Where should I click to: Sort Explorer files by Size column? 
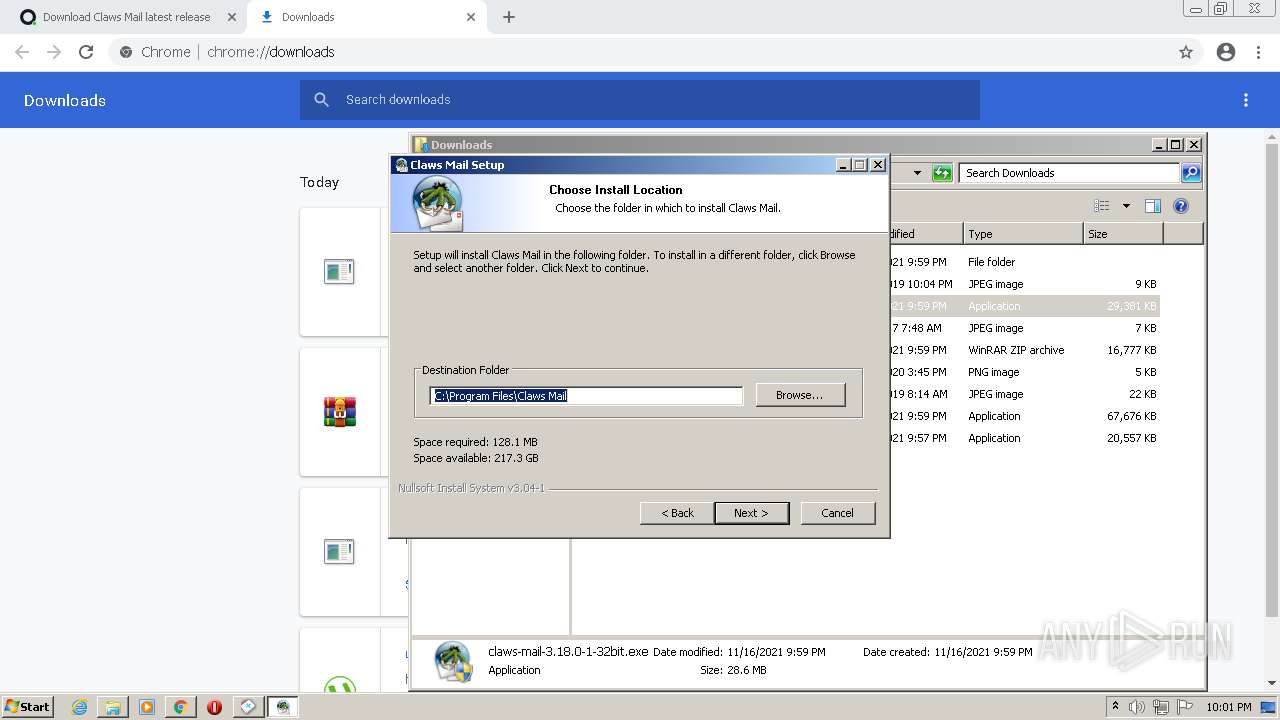point(1123,234)
